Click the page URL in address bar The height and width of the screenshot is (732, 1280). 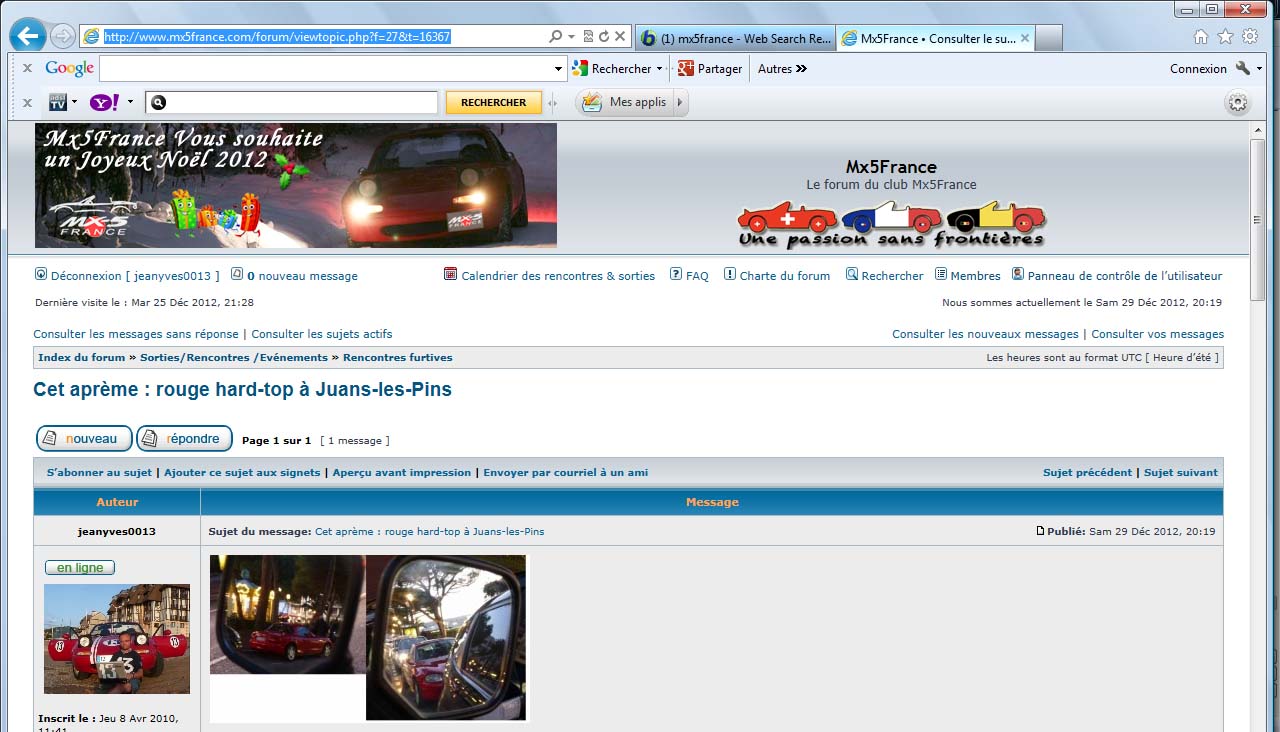[277, 36]
